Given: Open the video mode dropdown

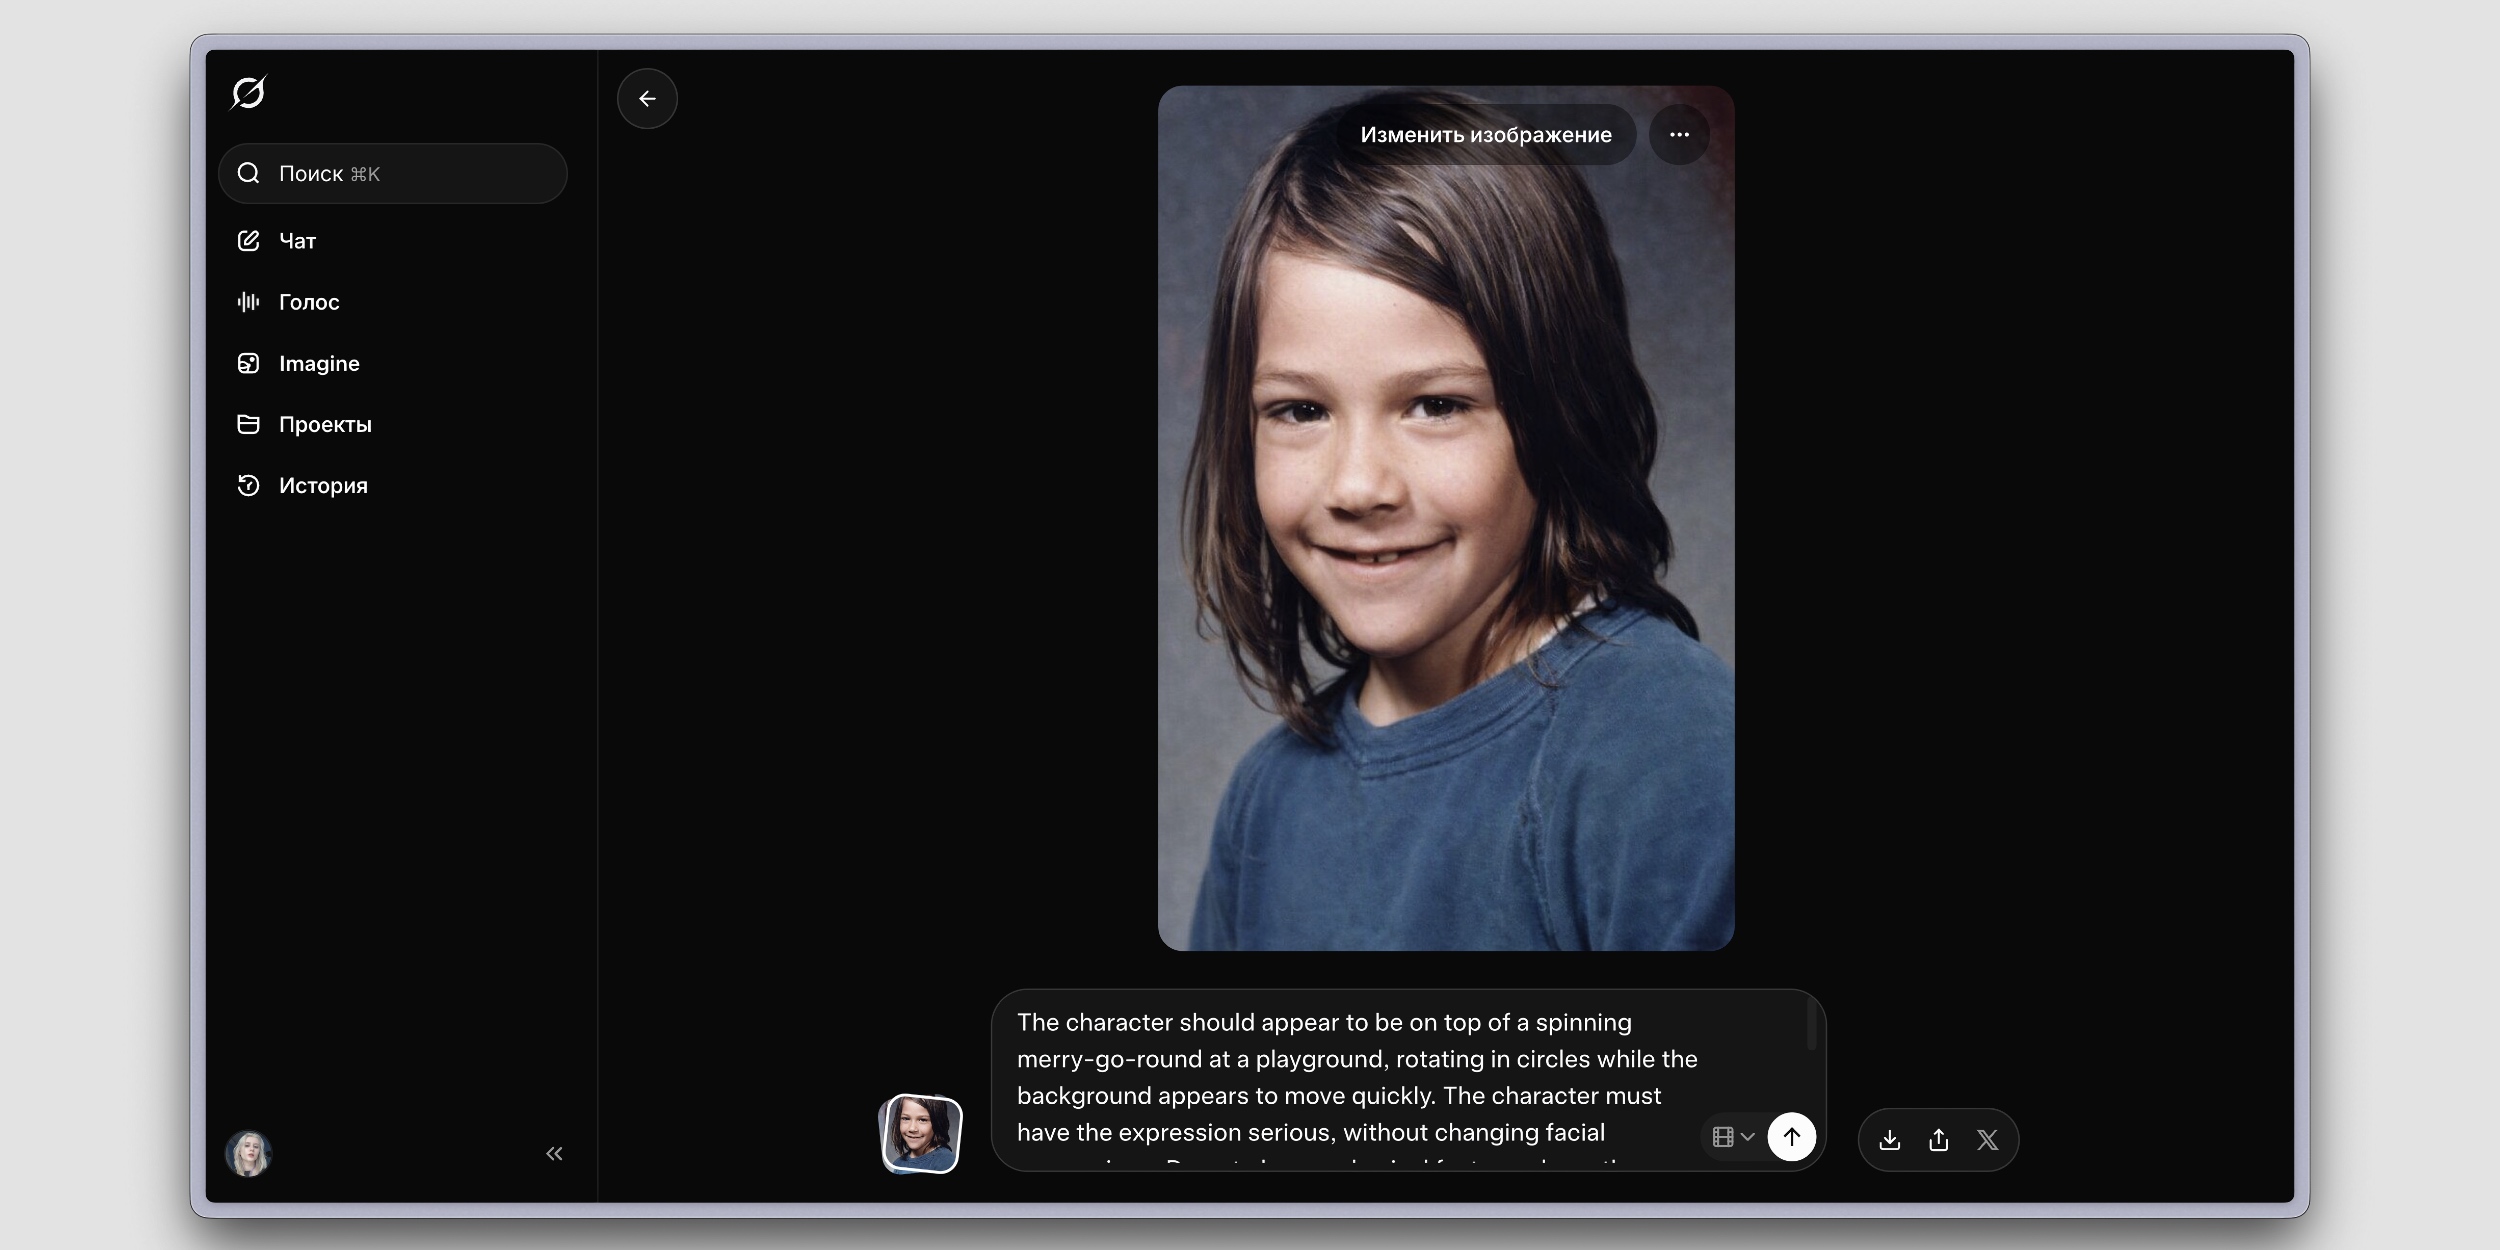Looking at the screenshot, I should pos(1733,1137).
